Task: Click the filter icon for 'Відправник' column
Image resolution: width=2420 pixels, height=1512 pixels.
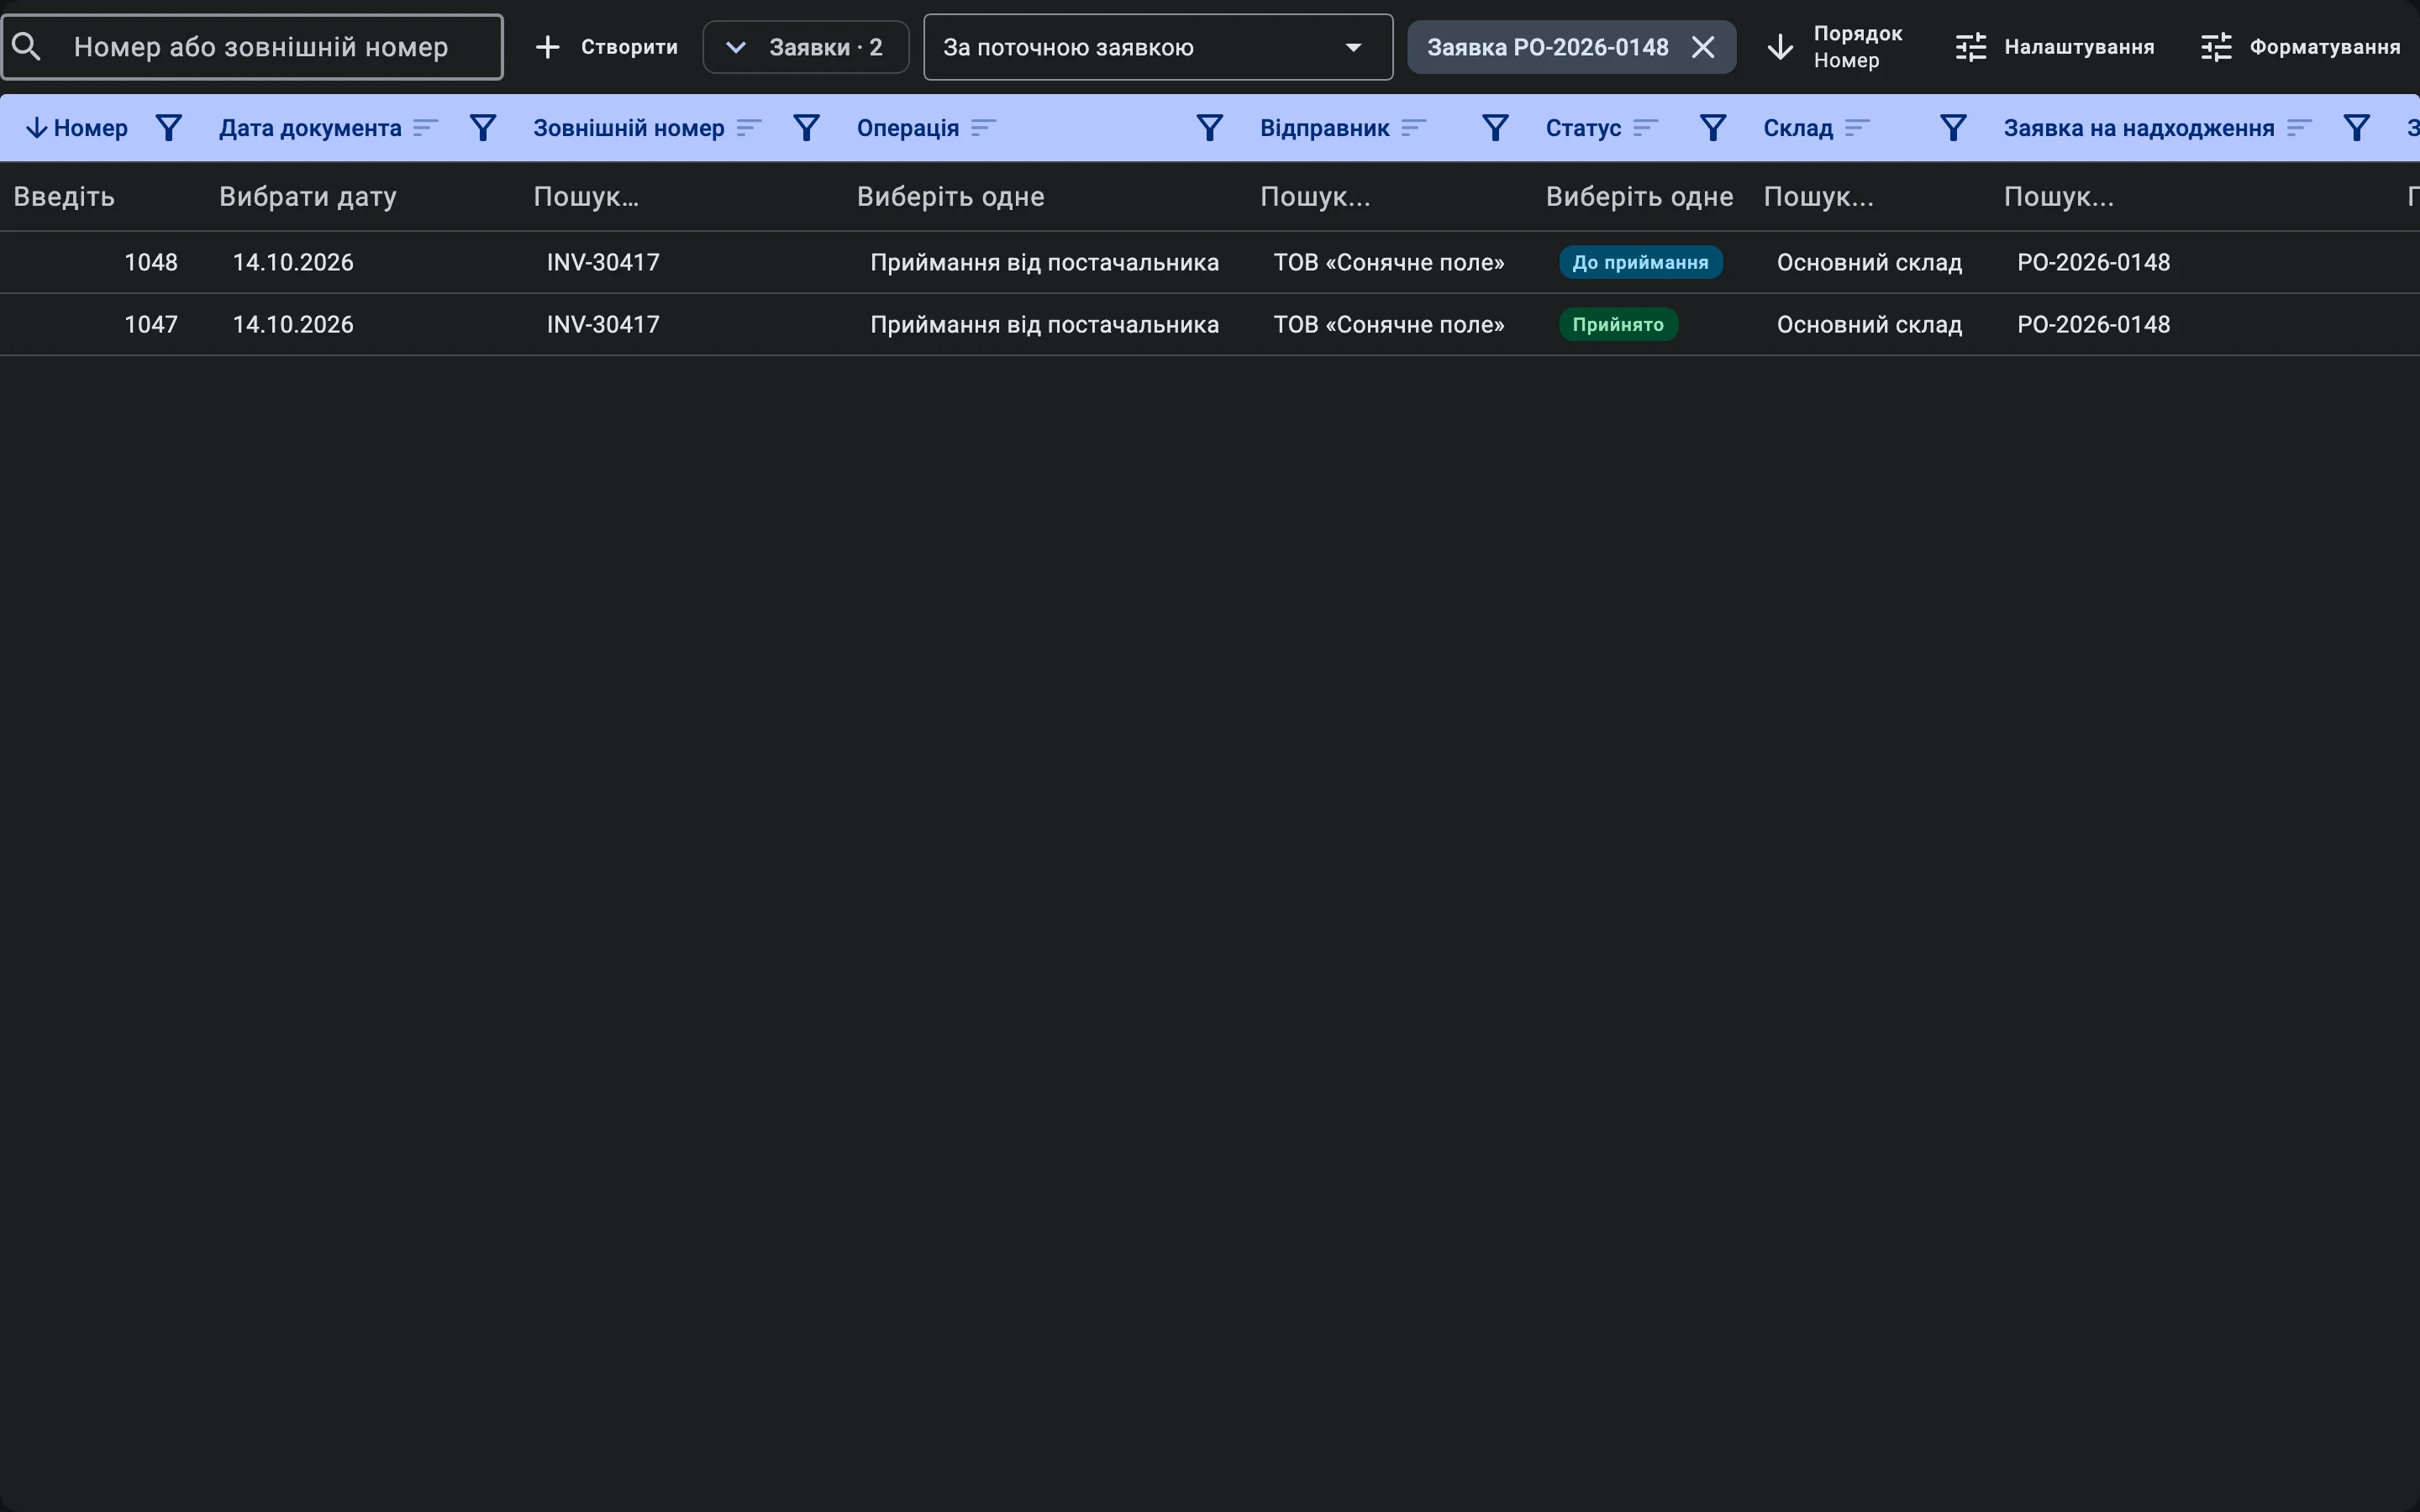Action: click(1495, 128)
